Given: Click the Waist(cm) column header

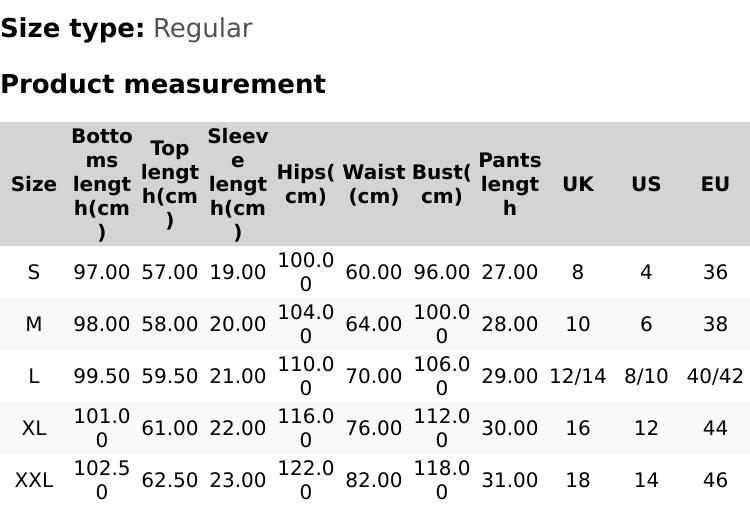Looking at the screenshot, I should click(x=374, y=184).
